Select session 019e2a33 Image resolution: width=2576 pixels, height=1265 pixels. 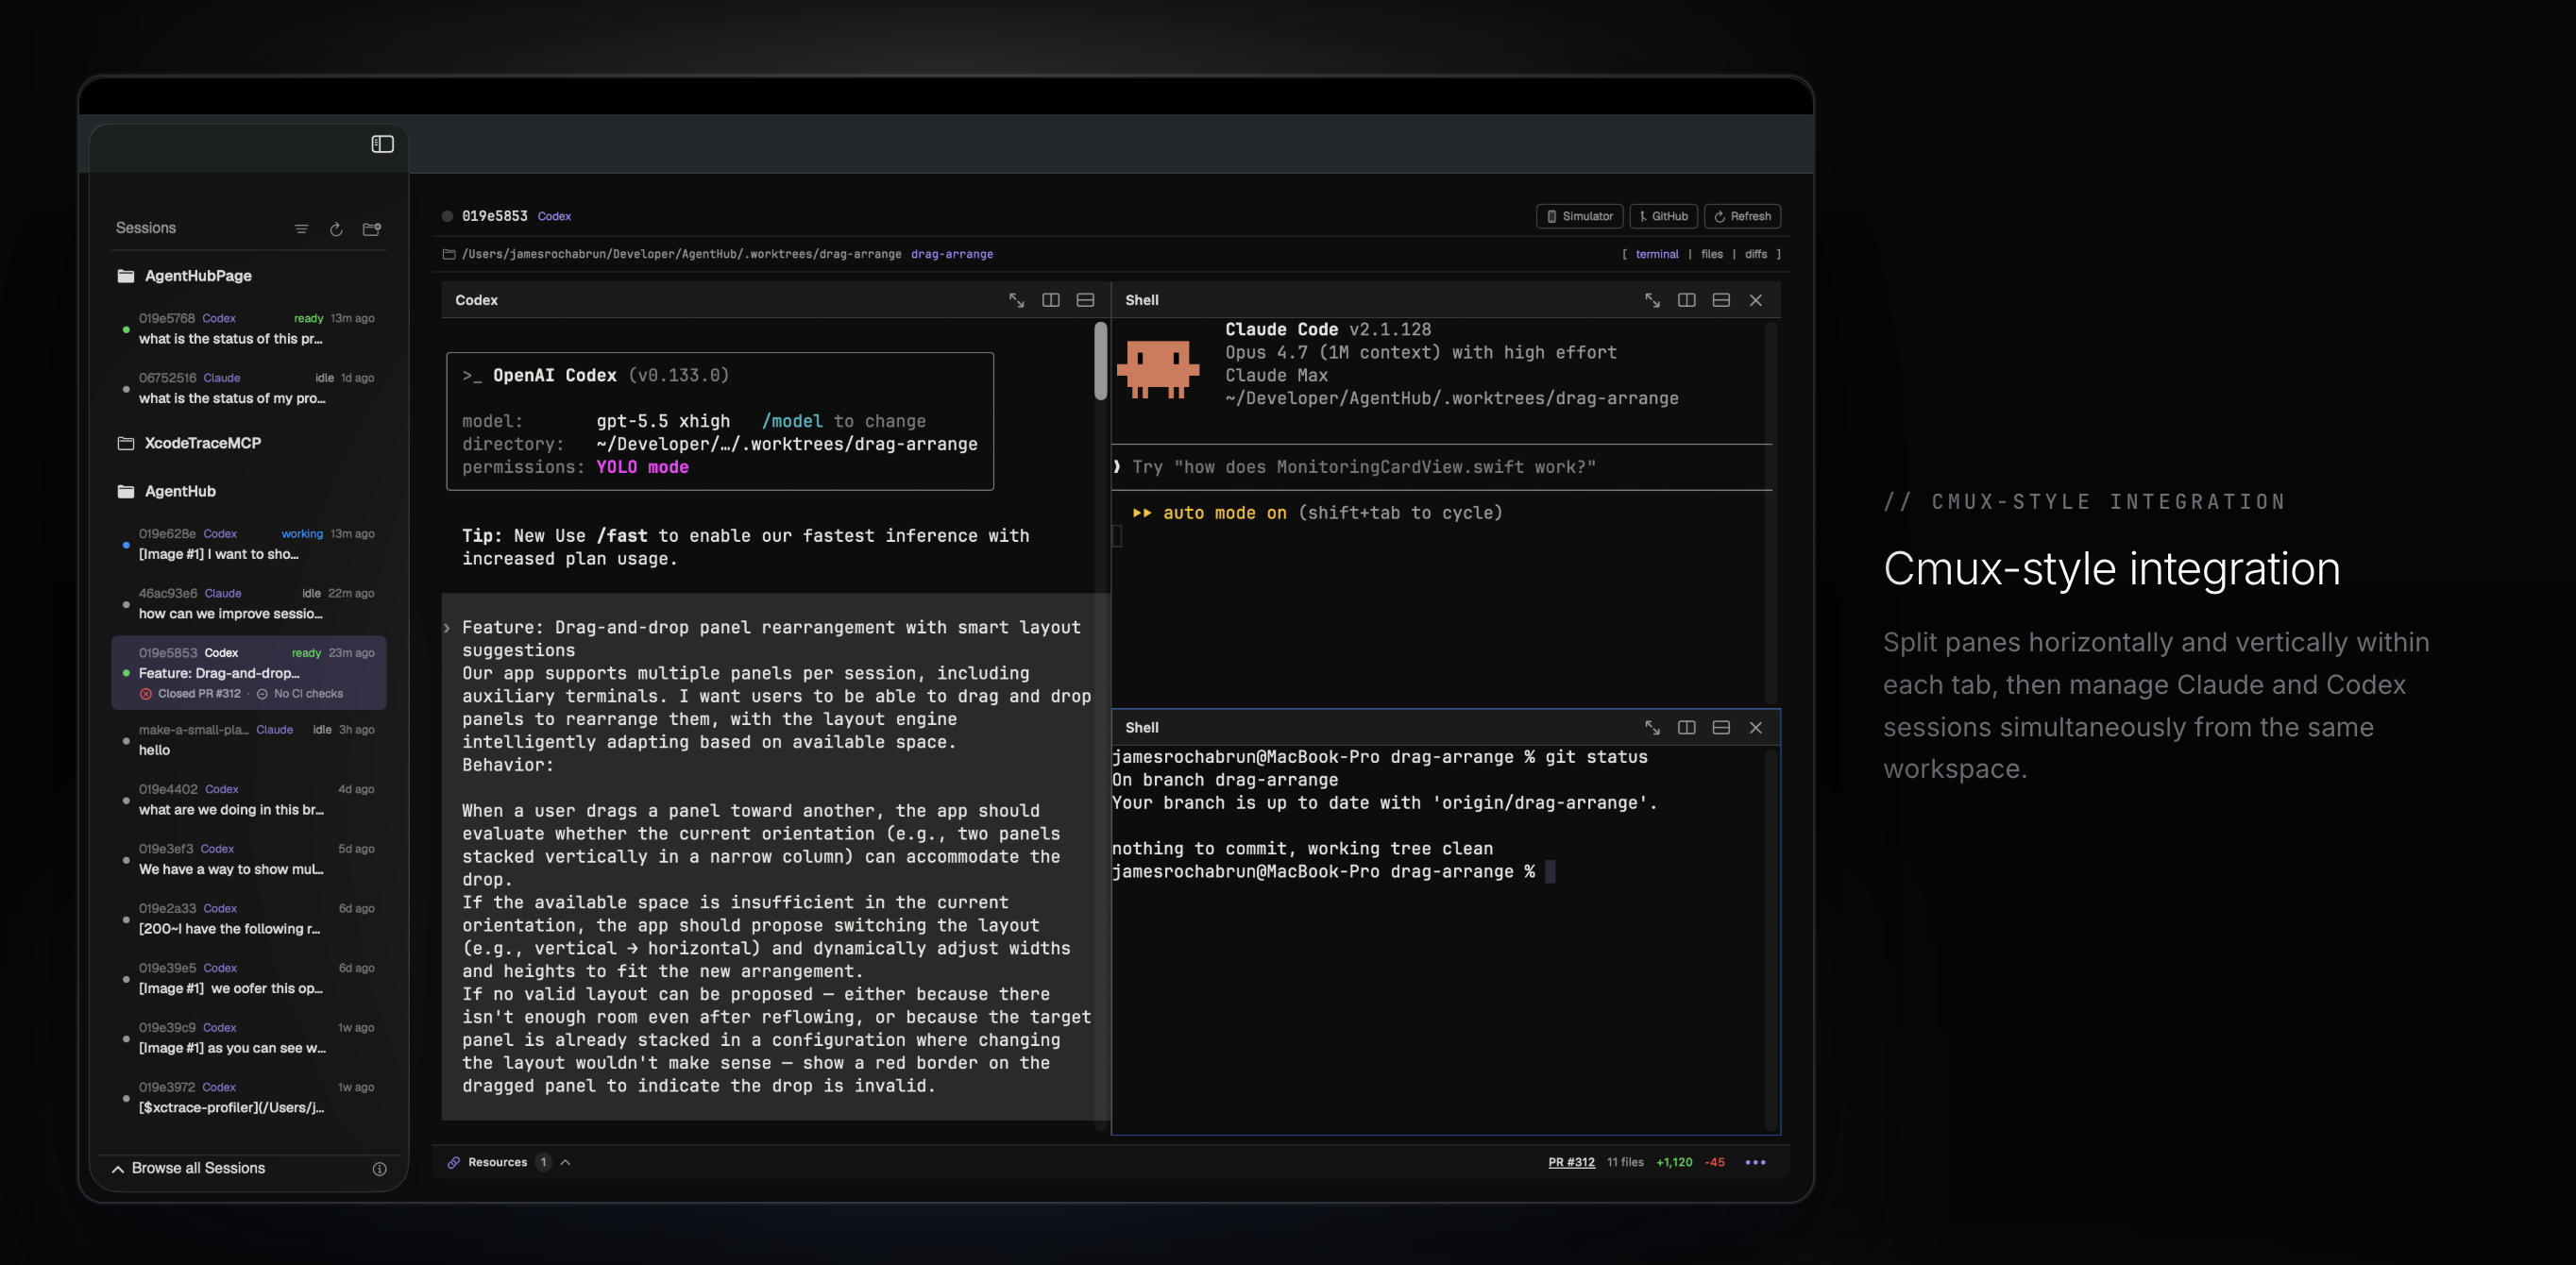coord(249,918)
